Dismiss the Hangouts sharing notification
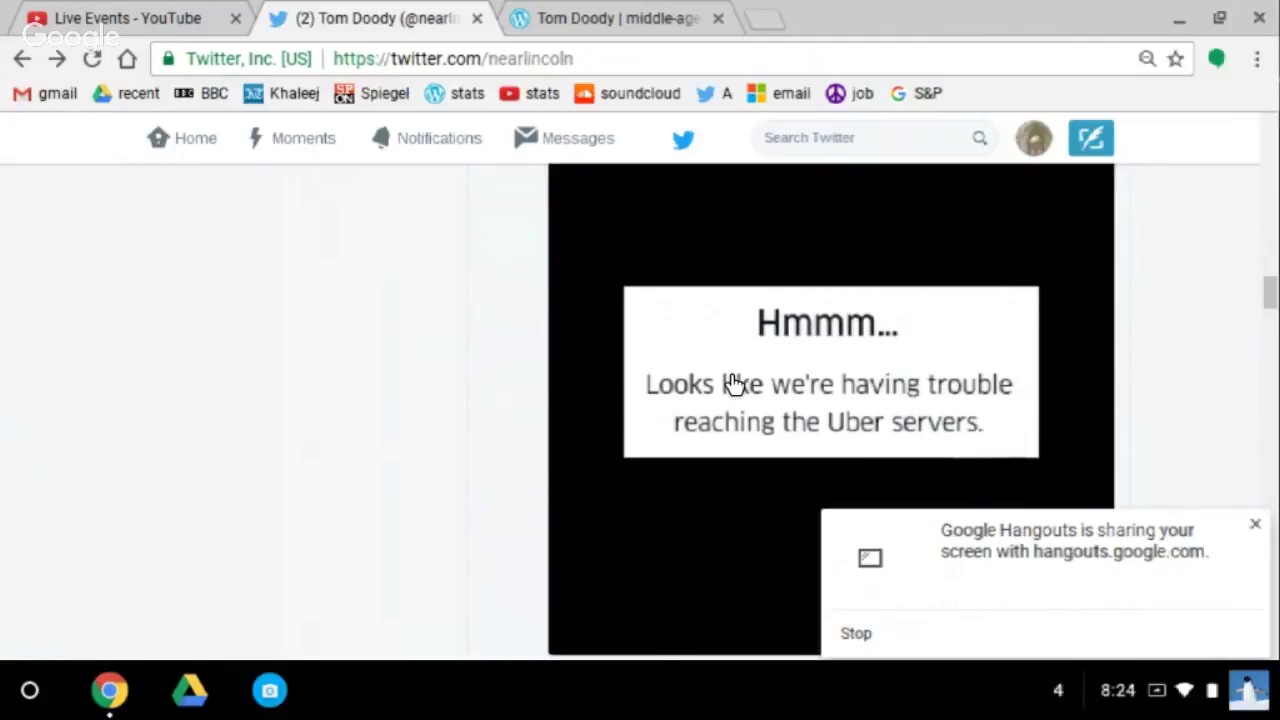 tap(1255, 524)
